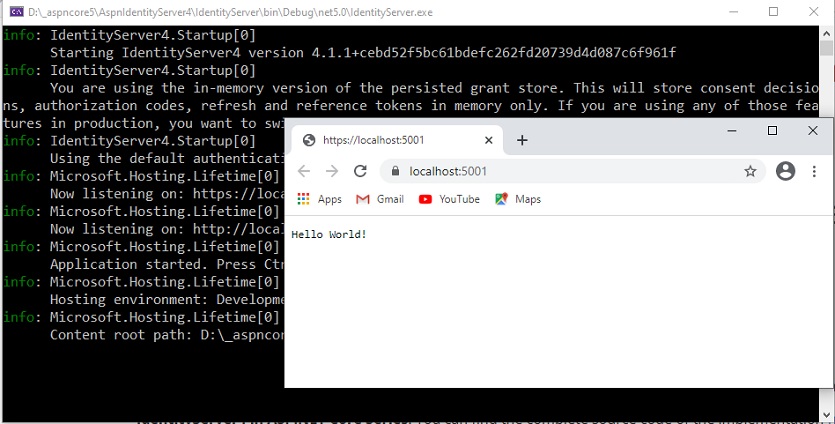Viewport: 835px width, 424px height.
Task: Open a new browser tab
Action: [x=522, y=140]
